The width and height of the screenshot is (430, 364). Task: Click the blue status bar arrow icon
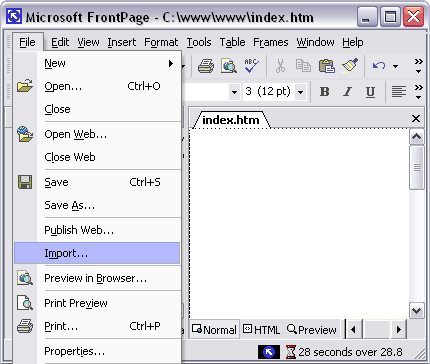click(269, 352)
